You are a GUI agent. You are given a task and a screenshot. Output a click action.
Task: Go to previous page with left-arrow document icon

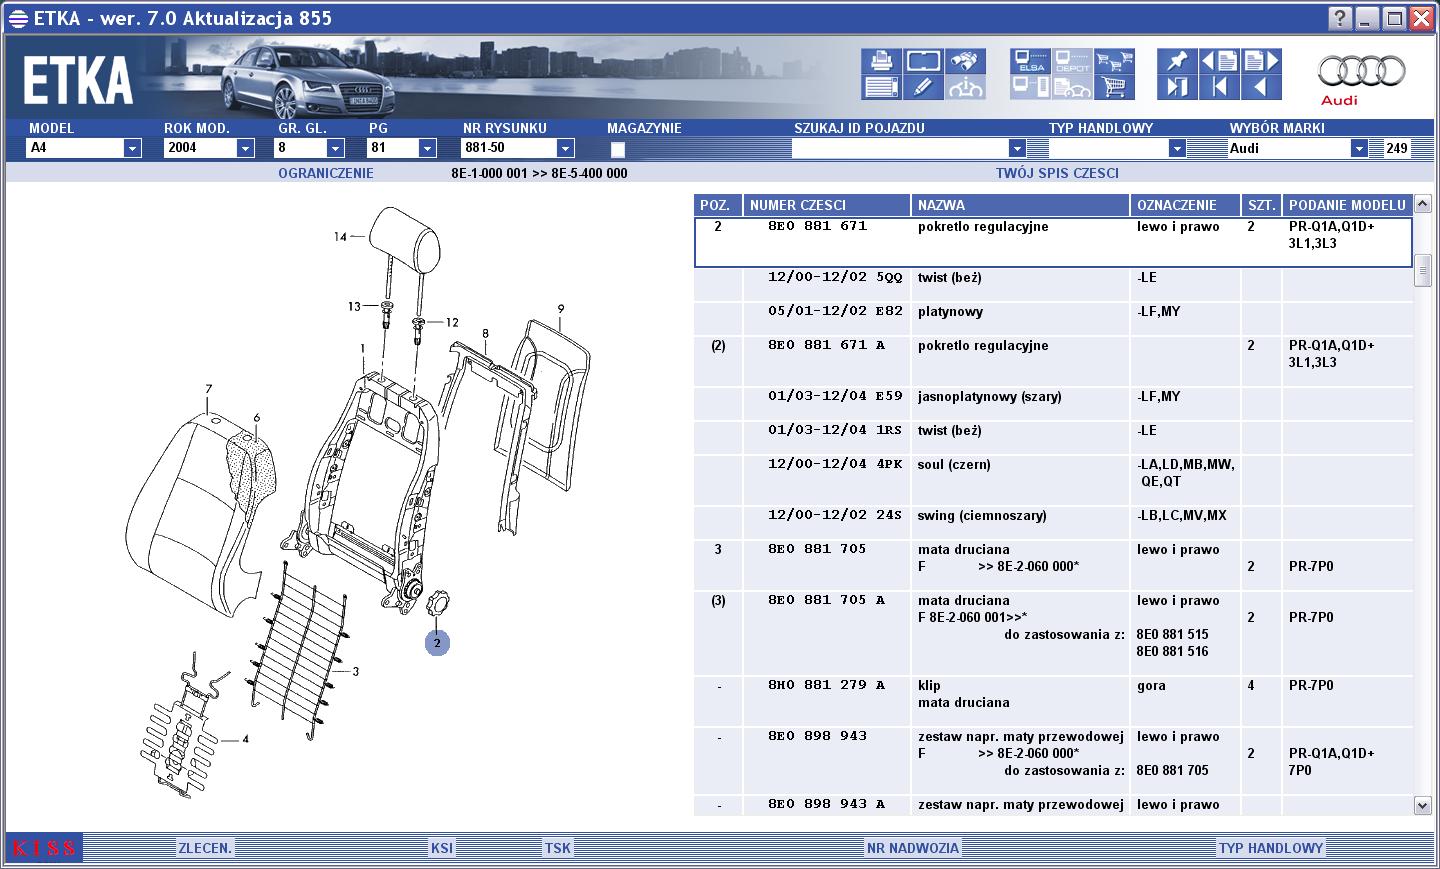[x=1219, y=61]
